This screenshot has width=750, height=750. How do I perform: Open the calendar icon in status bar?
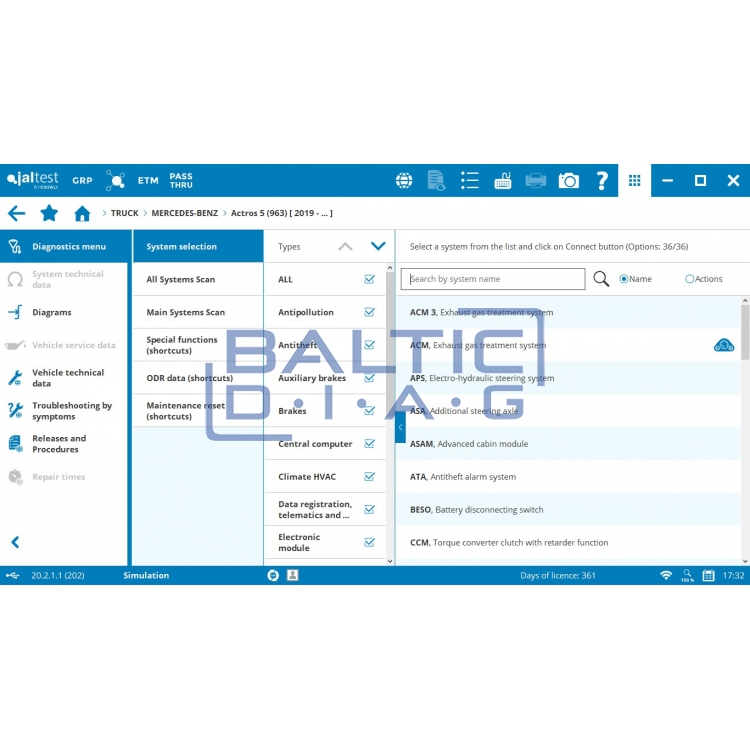tap(708, 575)
